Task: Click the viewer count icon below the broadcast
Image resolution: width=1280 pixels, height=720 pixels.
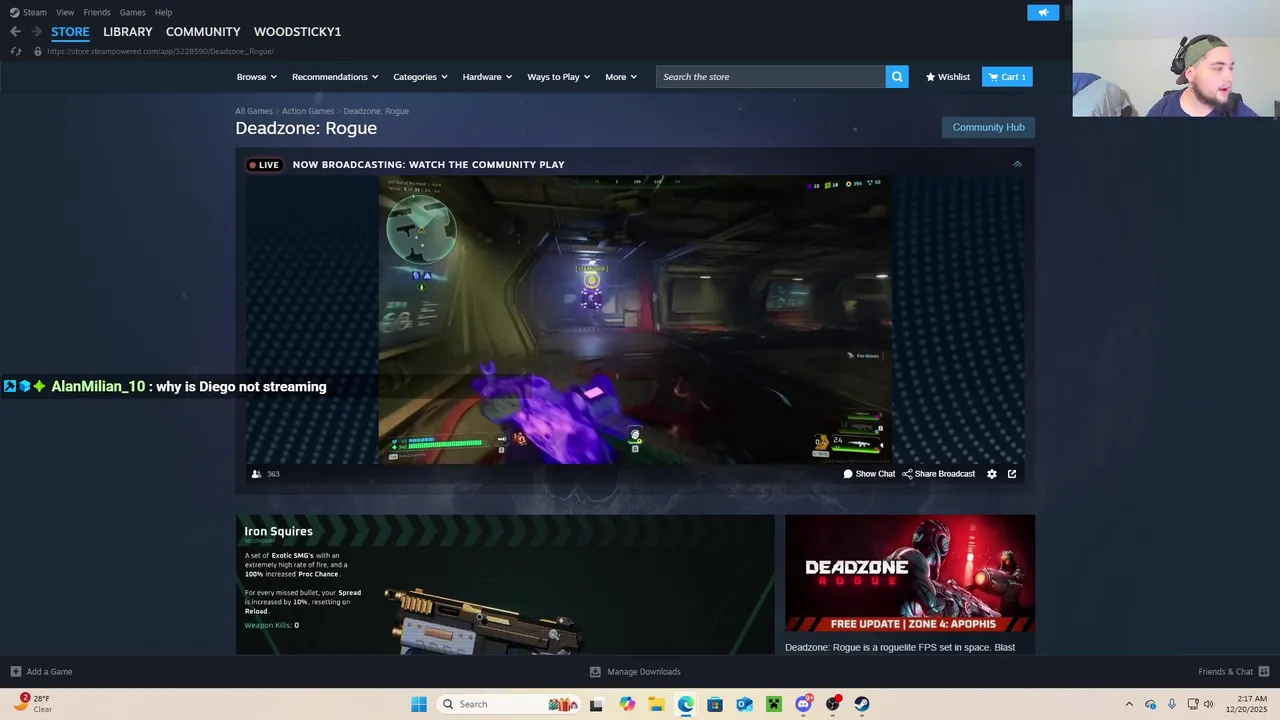Action: pos(256,474)
